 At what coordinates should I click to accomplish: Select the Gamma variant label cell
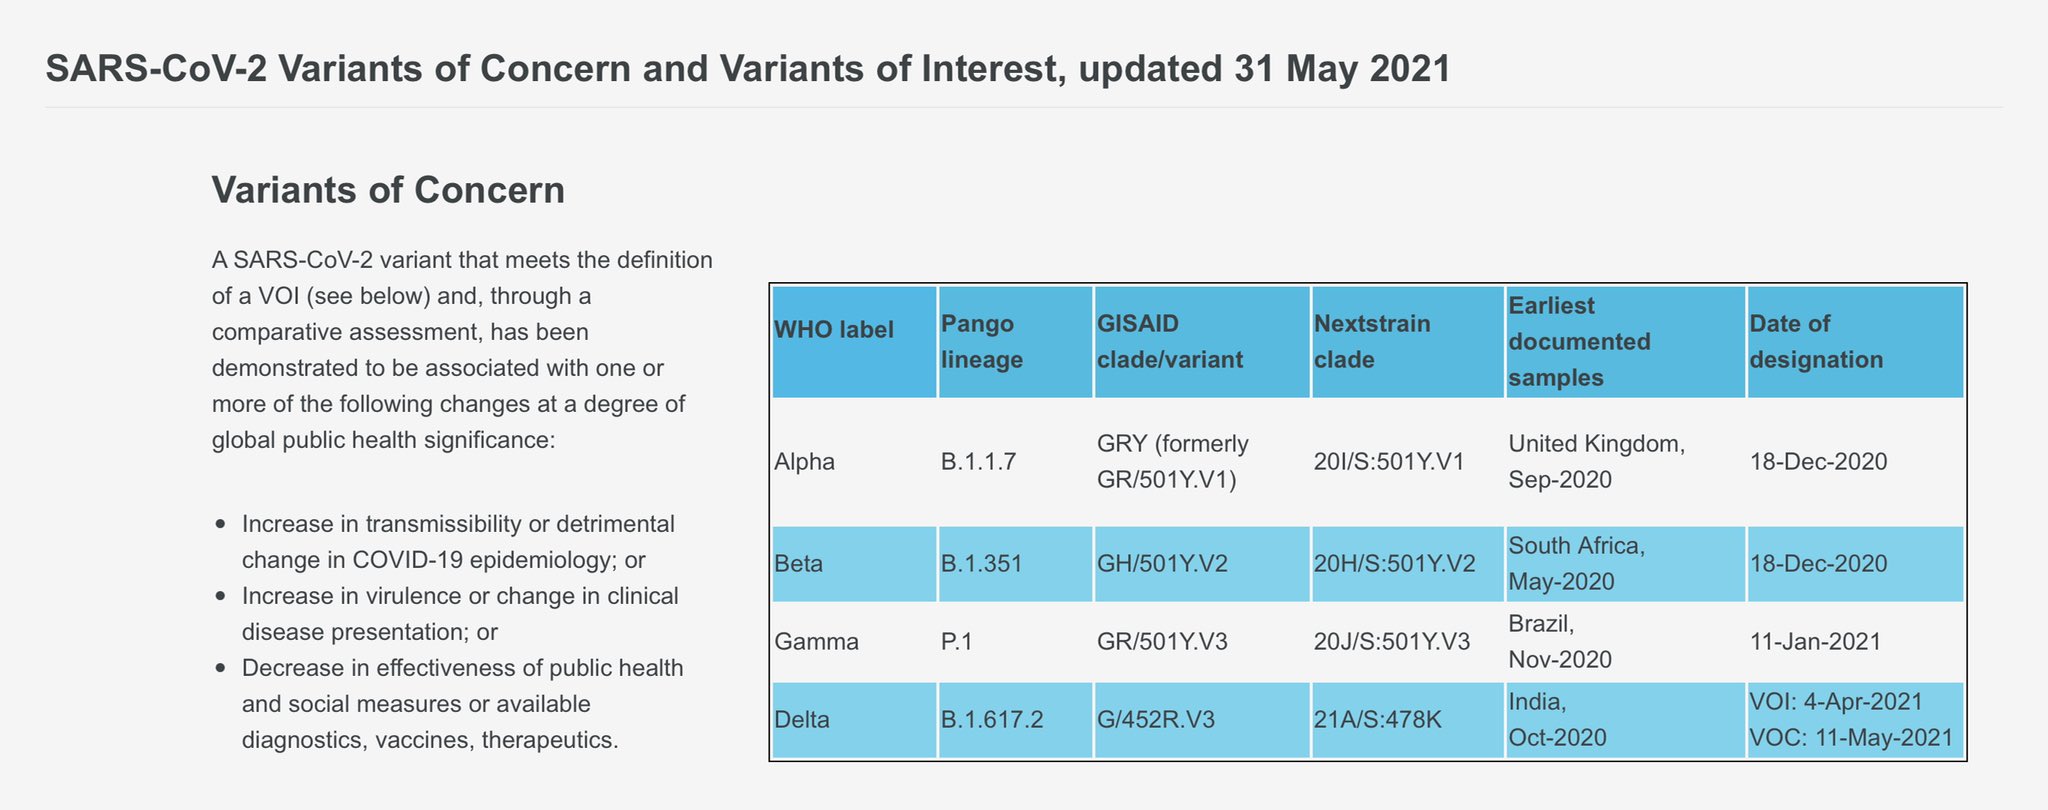point(816,642)
